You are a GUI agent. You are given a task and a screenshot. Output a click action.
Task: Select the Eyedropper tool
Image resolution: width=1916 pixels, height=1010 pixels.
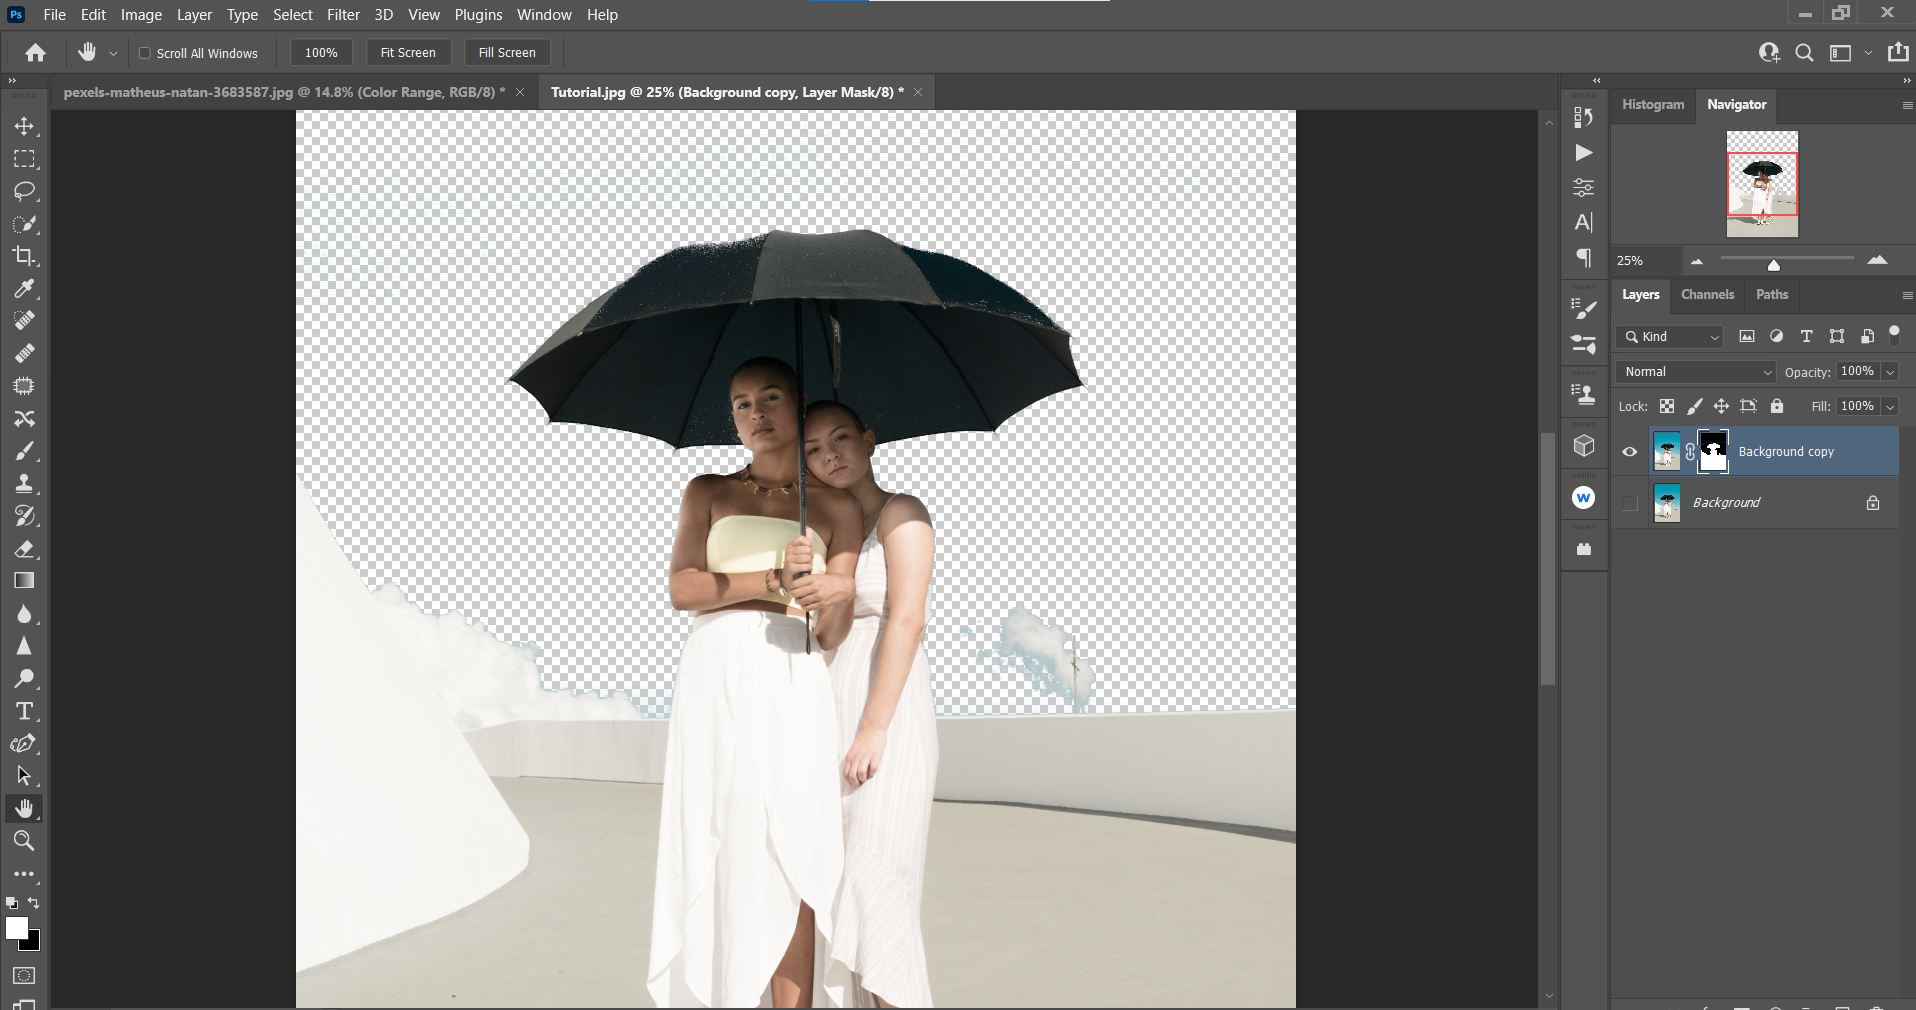(24, 289)
